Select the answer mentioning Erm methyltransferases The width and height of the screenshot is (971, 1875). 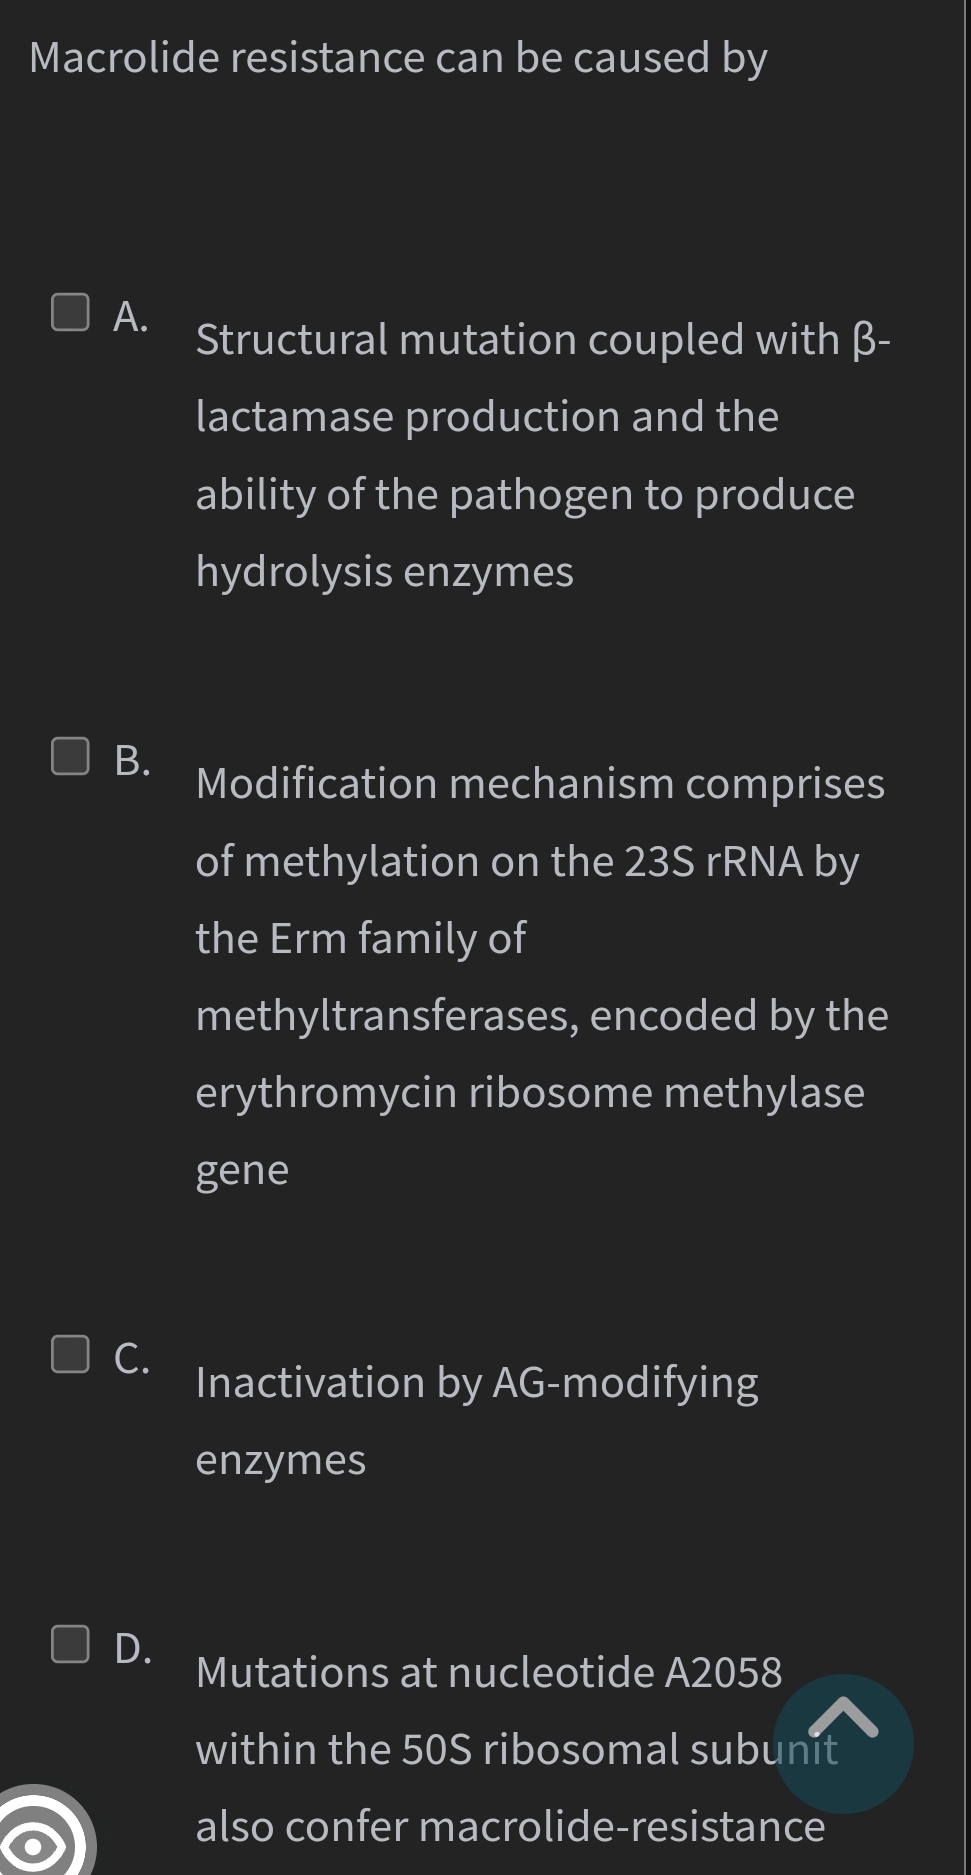[540, 975]
